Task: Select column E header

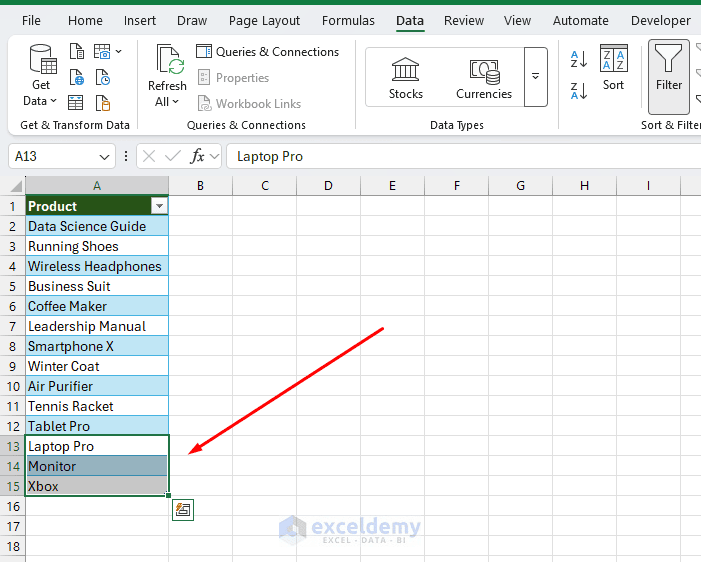Action: pyautogui.click(x=392, y=186)
